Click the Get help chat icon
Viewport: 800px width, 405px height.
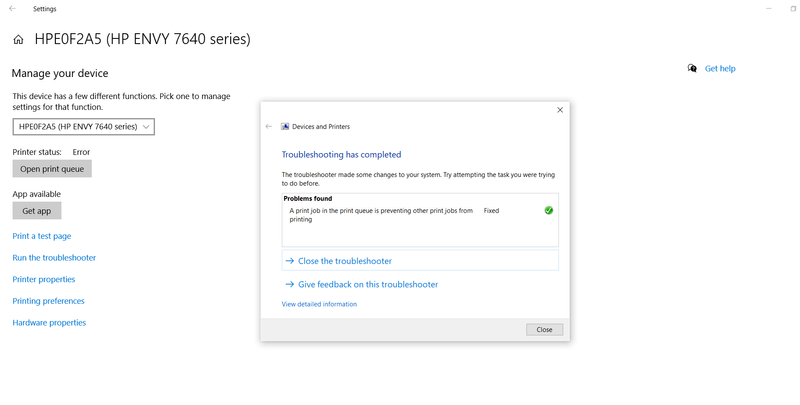692,68
